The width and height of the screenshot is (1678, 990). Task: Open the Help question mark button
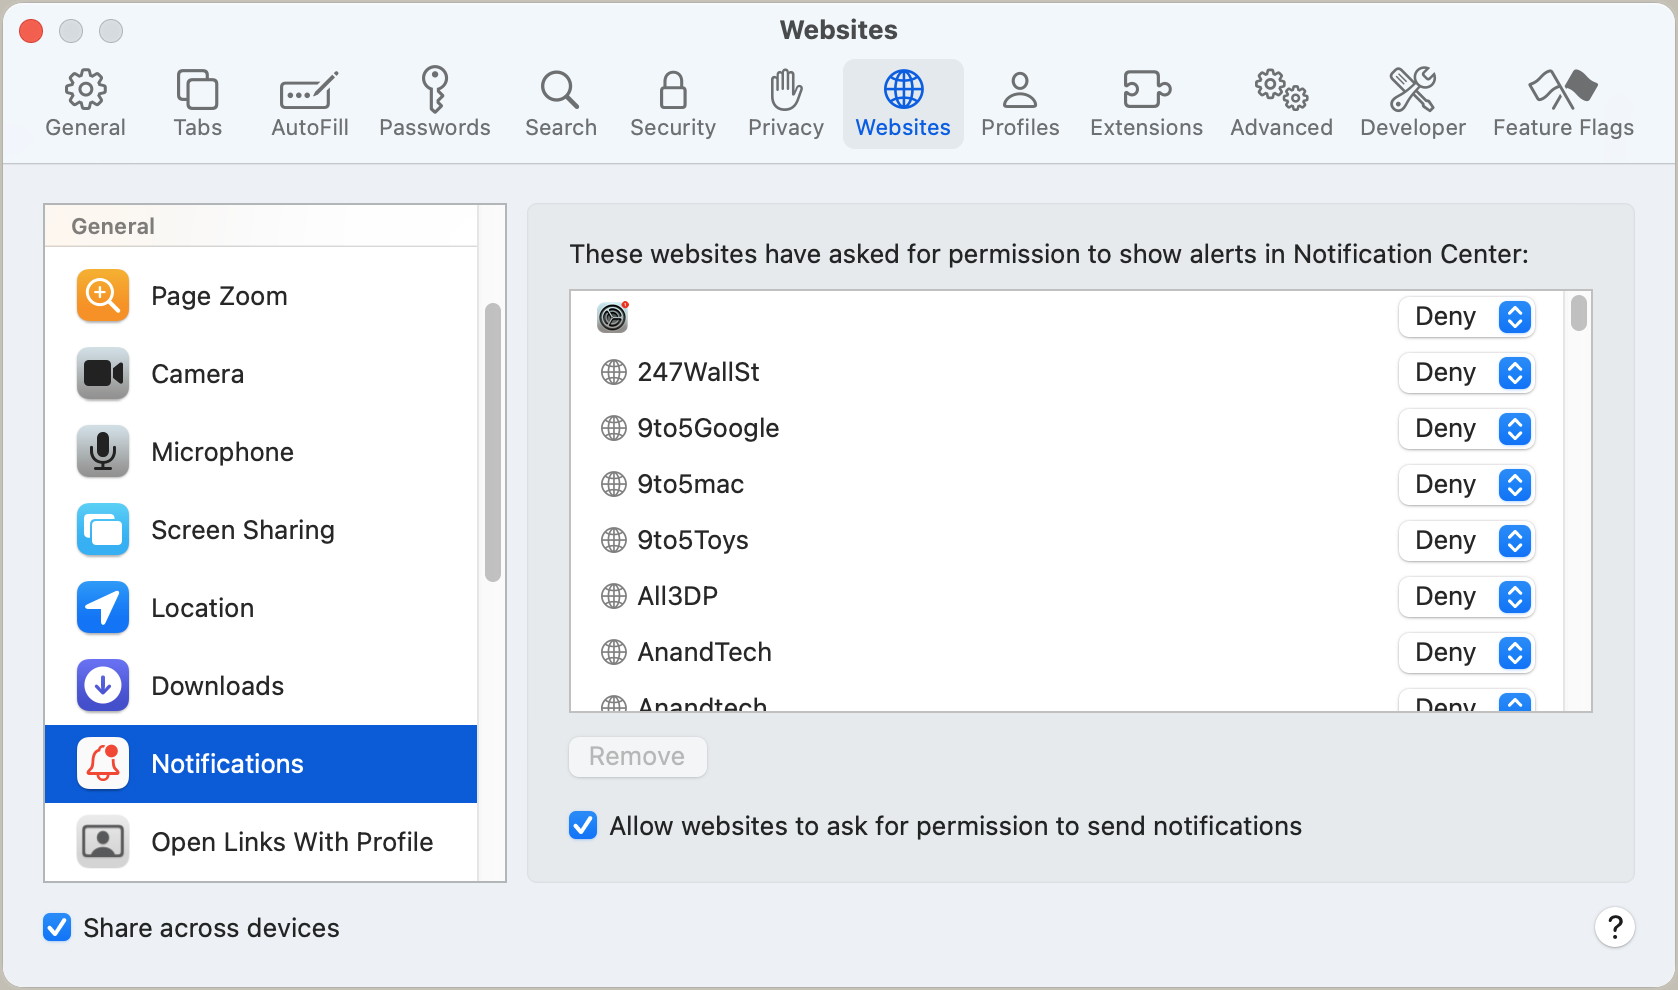tap(1614, 927)
